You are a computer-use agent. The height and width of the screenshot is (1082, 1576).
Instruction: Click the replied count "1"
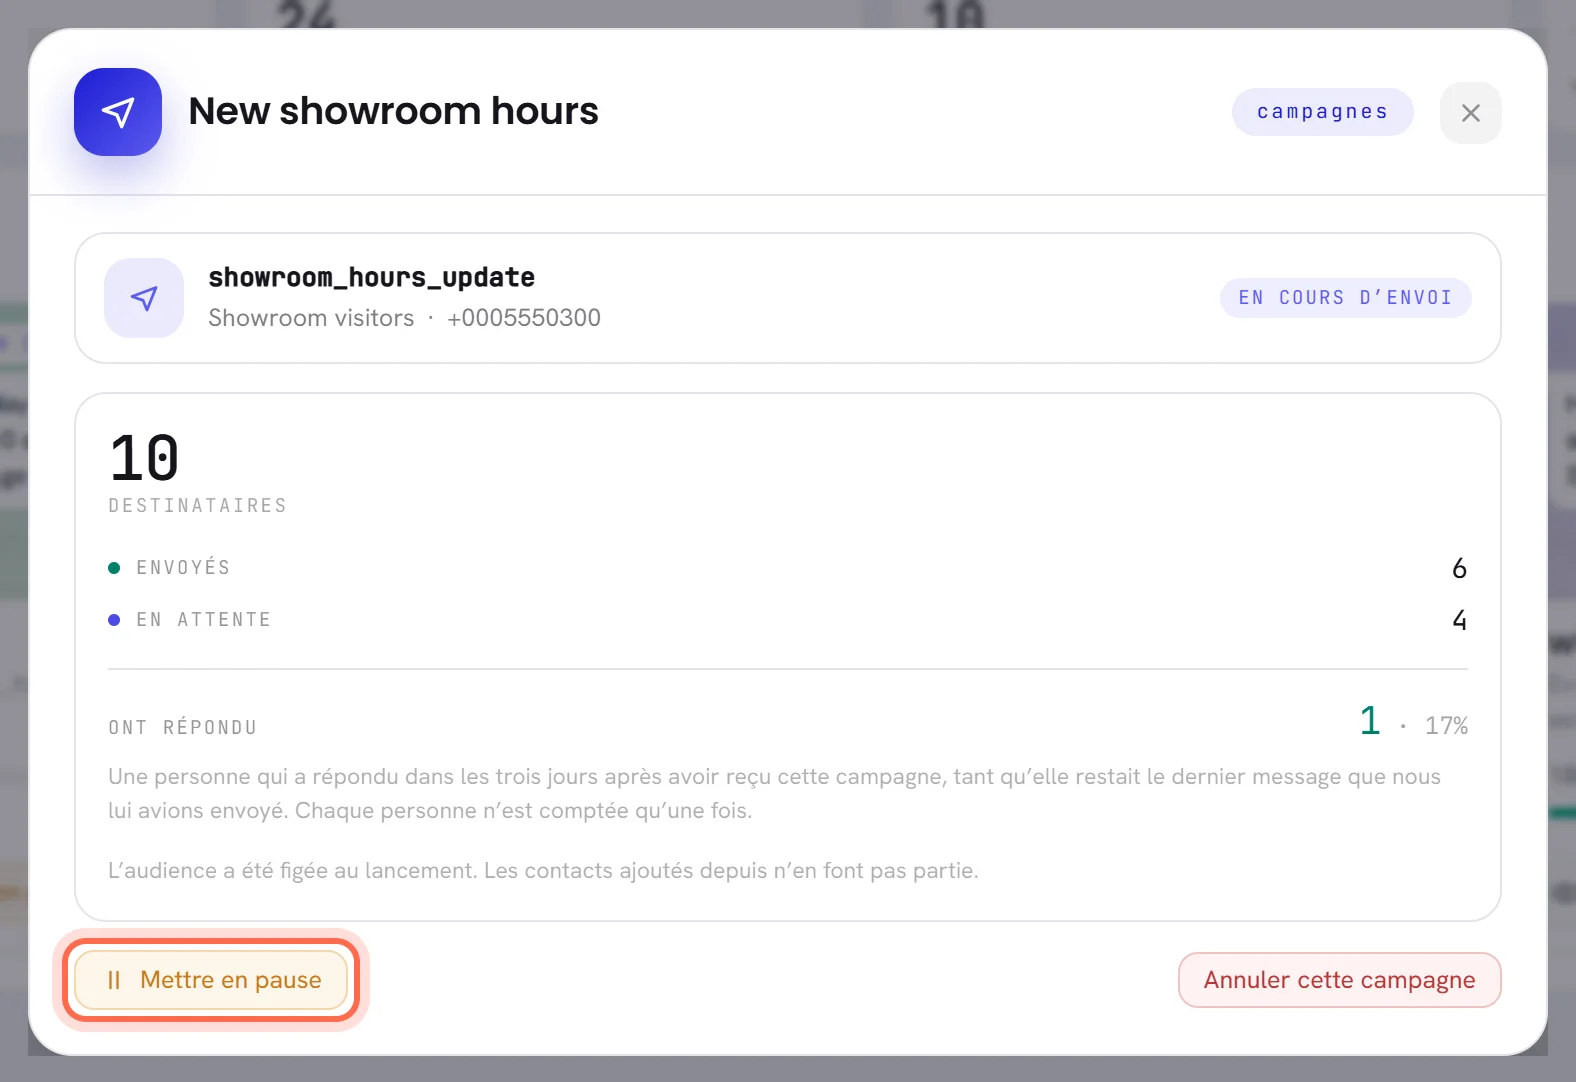(1370, 721)
